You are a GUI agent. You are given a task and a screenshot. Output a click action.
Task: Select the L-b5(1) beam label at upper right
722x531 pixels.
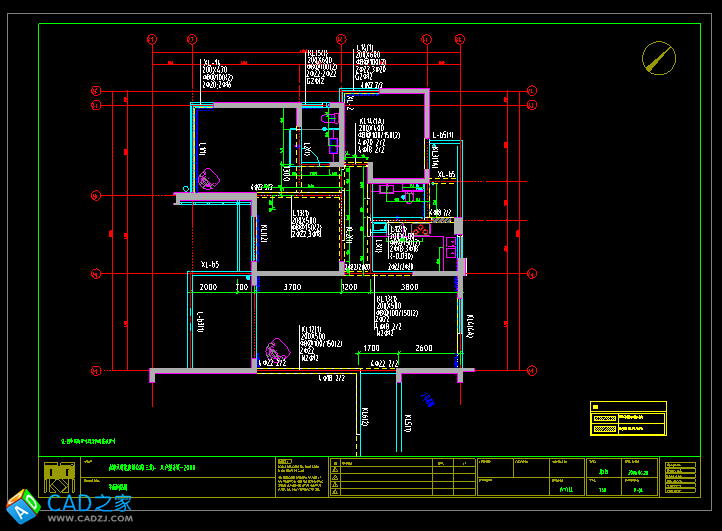(443, 135)
